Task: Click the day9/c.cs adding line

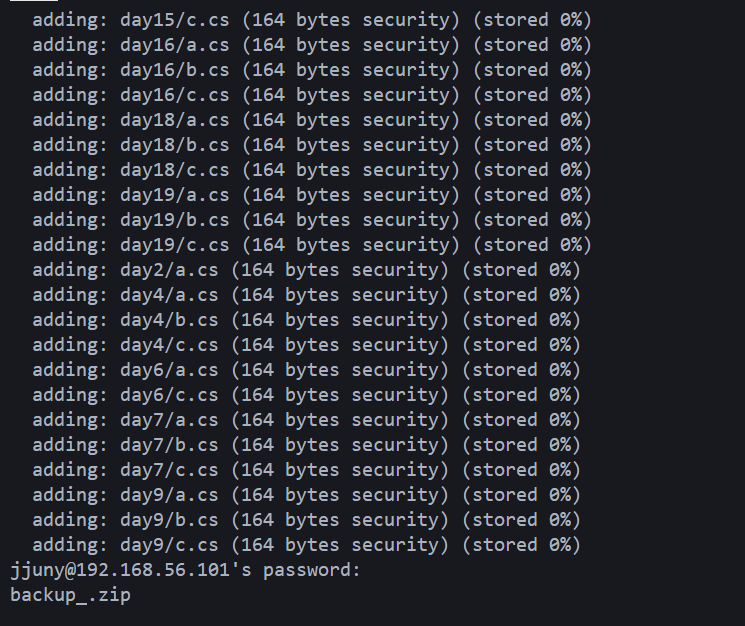Action: [x=306, y=545]
